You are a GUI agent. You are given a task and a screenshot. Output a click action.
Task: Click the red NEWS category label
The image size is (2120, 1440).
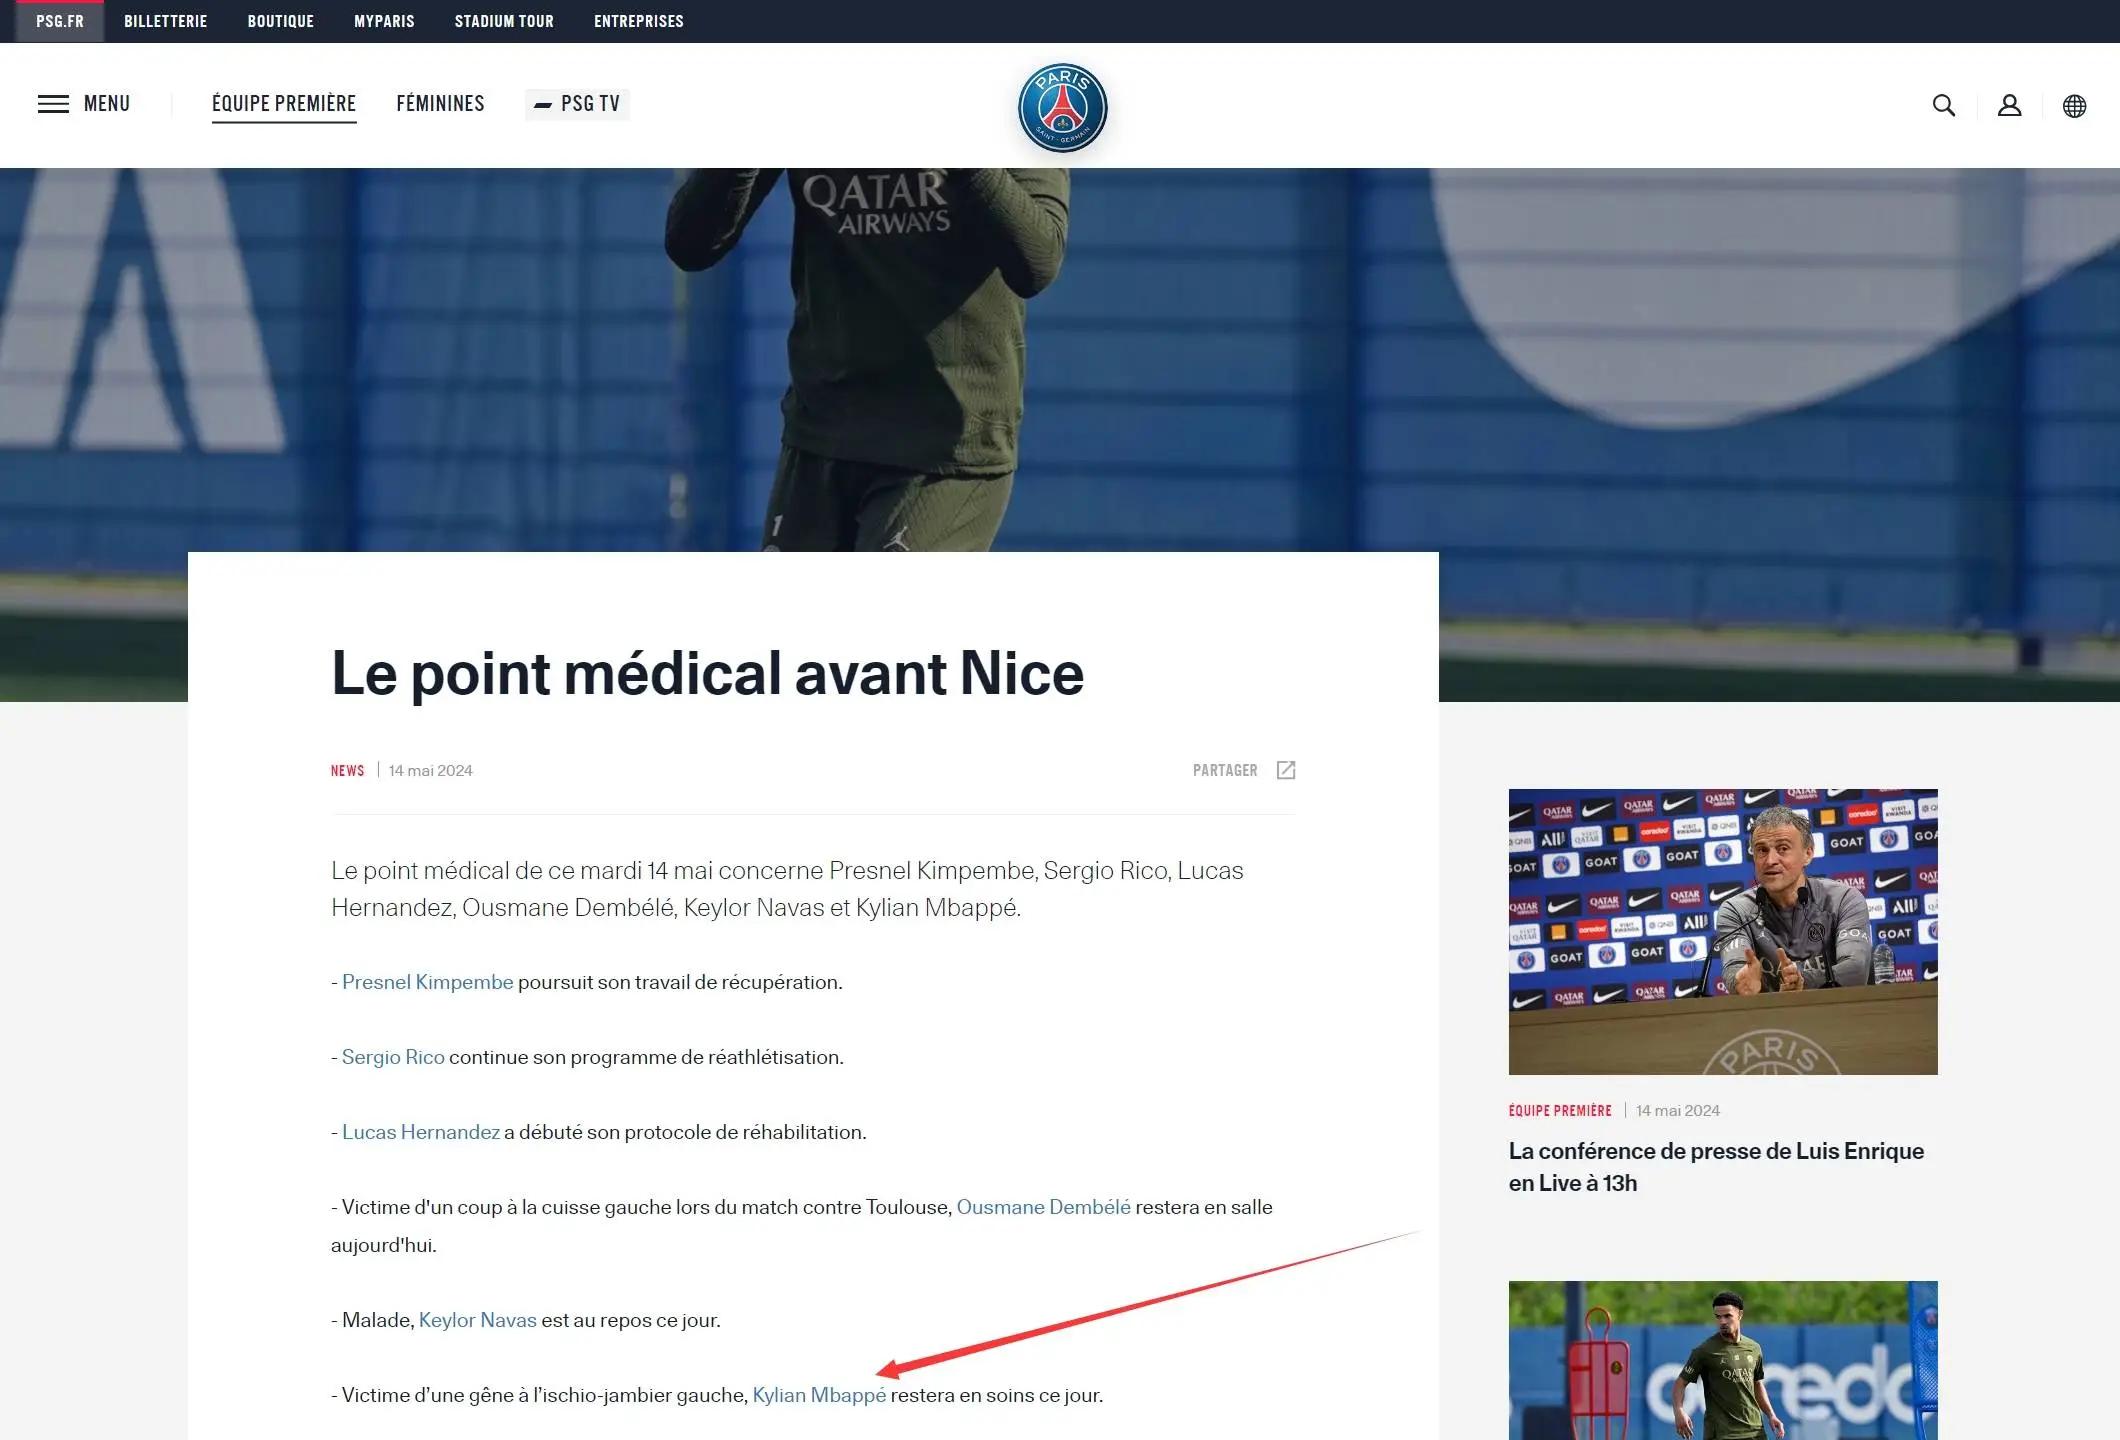[347, 771]
